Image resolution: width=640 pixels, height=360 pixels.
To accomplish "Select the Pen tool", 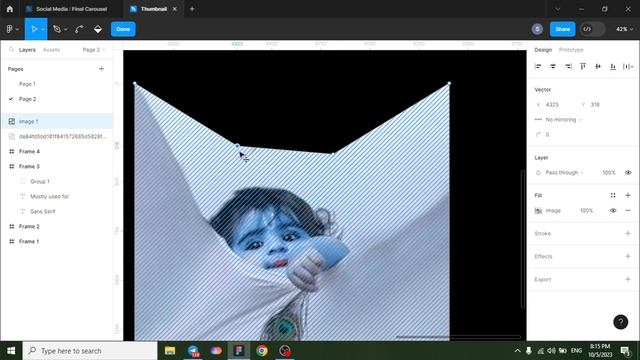I will click(57, 29).
